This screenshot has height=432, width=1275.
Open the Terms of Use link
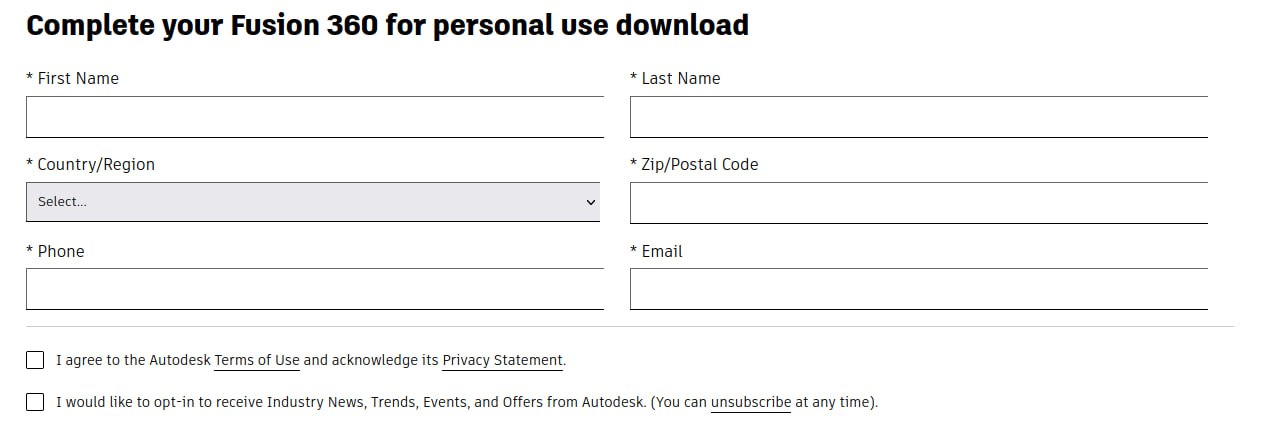click(257, 360)
